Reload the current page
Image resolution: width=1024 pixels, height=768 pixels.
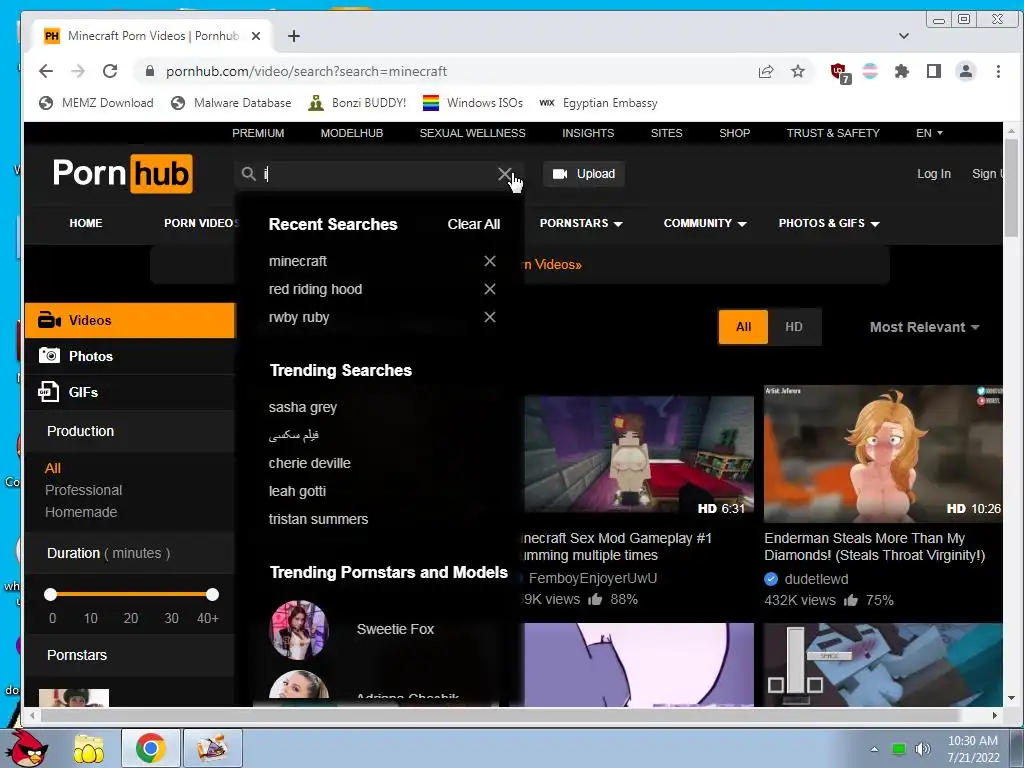click(x=110, y=71)
